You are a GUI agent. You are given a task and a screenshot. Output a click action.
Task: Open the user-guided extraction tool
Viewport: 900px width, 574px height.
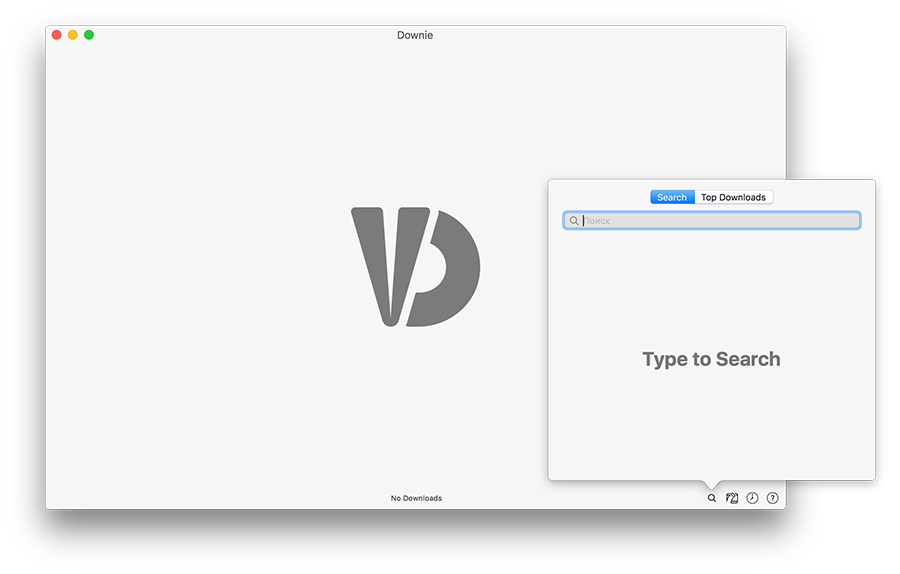(732, 498)
